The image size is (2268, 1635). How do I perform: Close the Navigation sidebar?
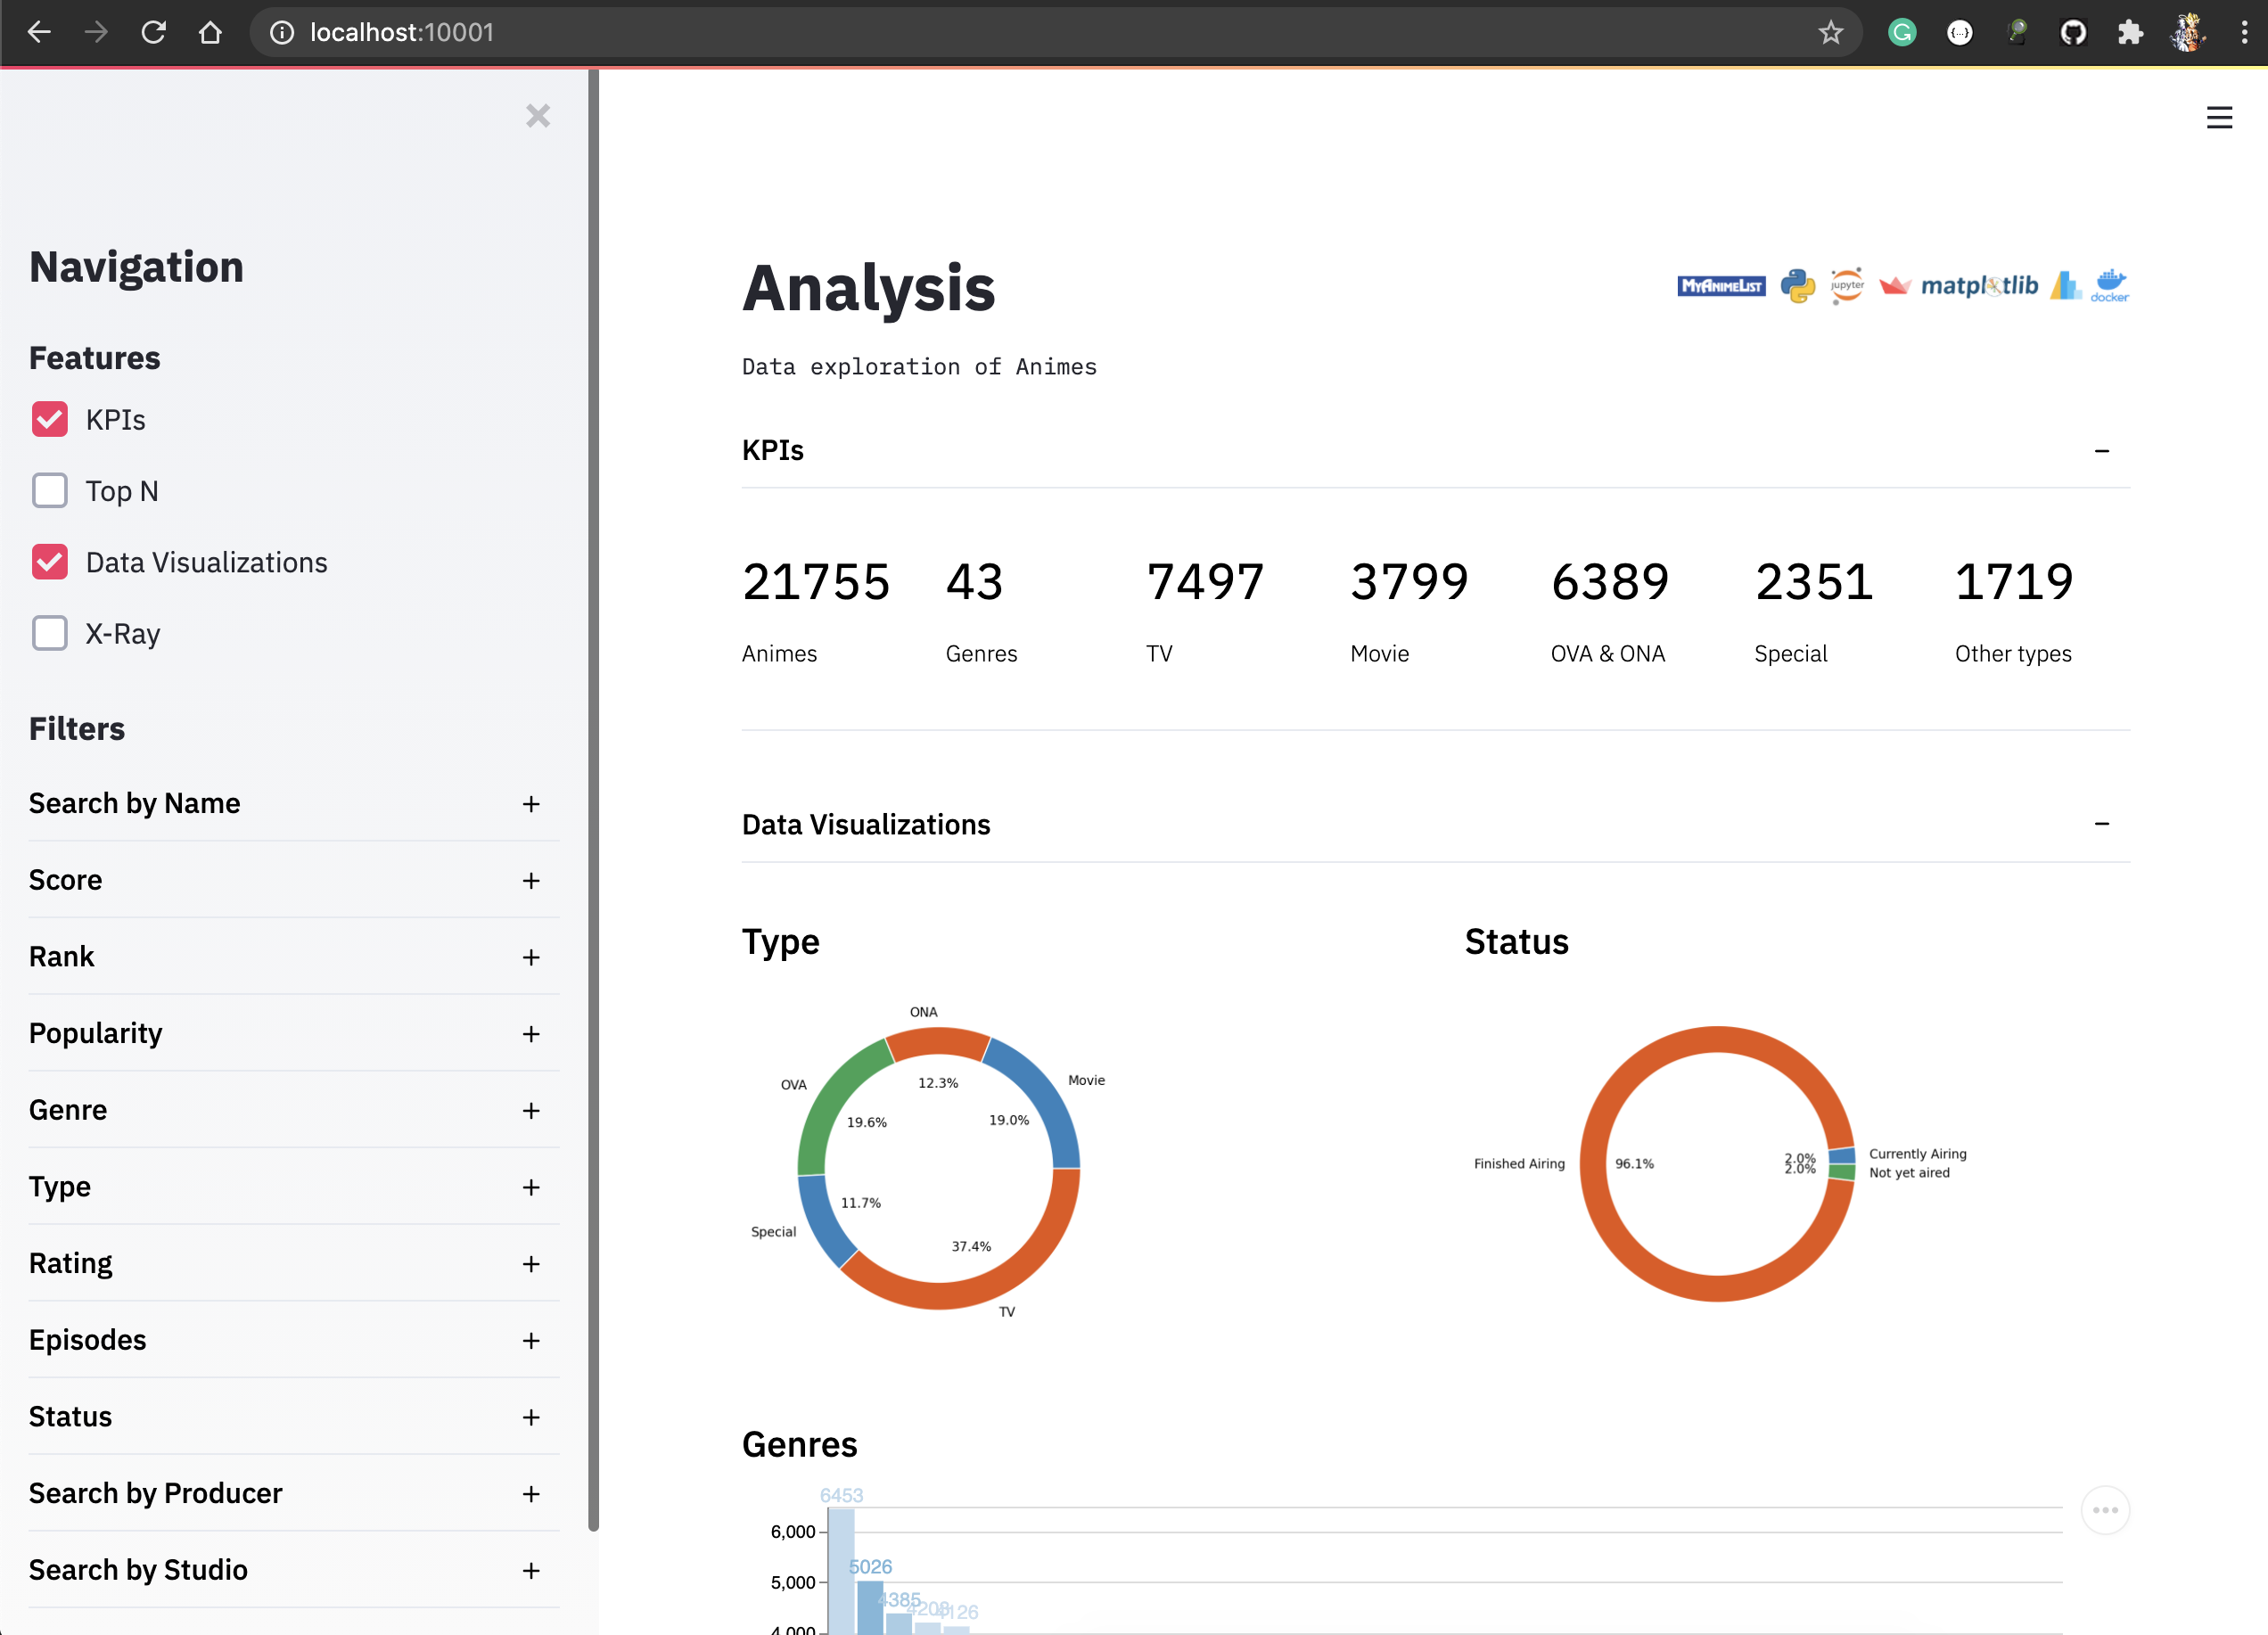pos(538,116)
